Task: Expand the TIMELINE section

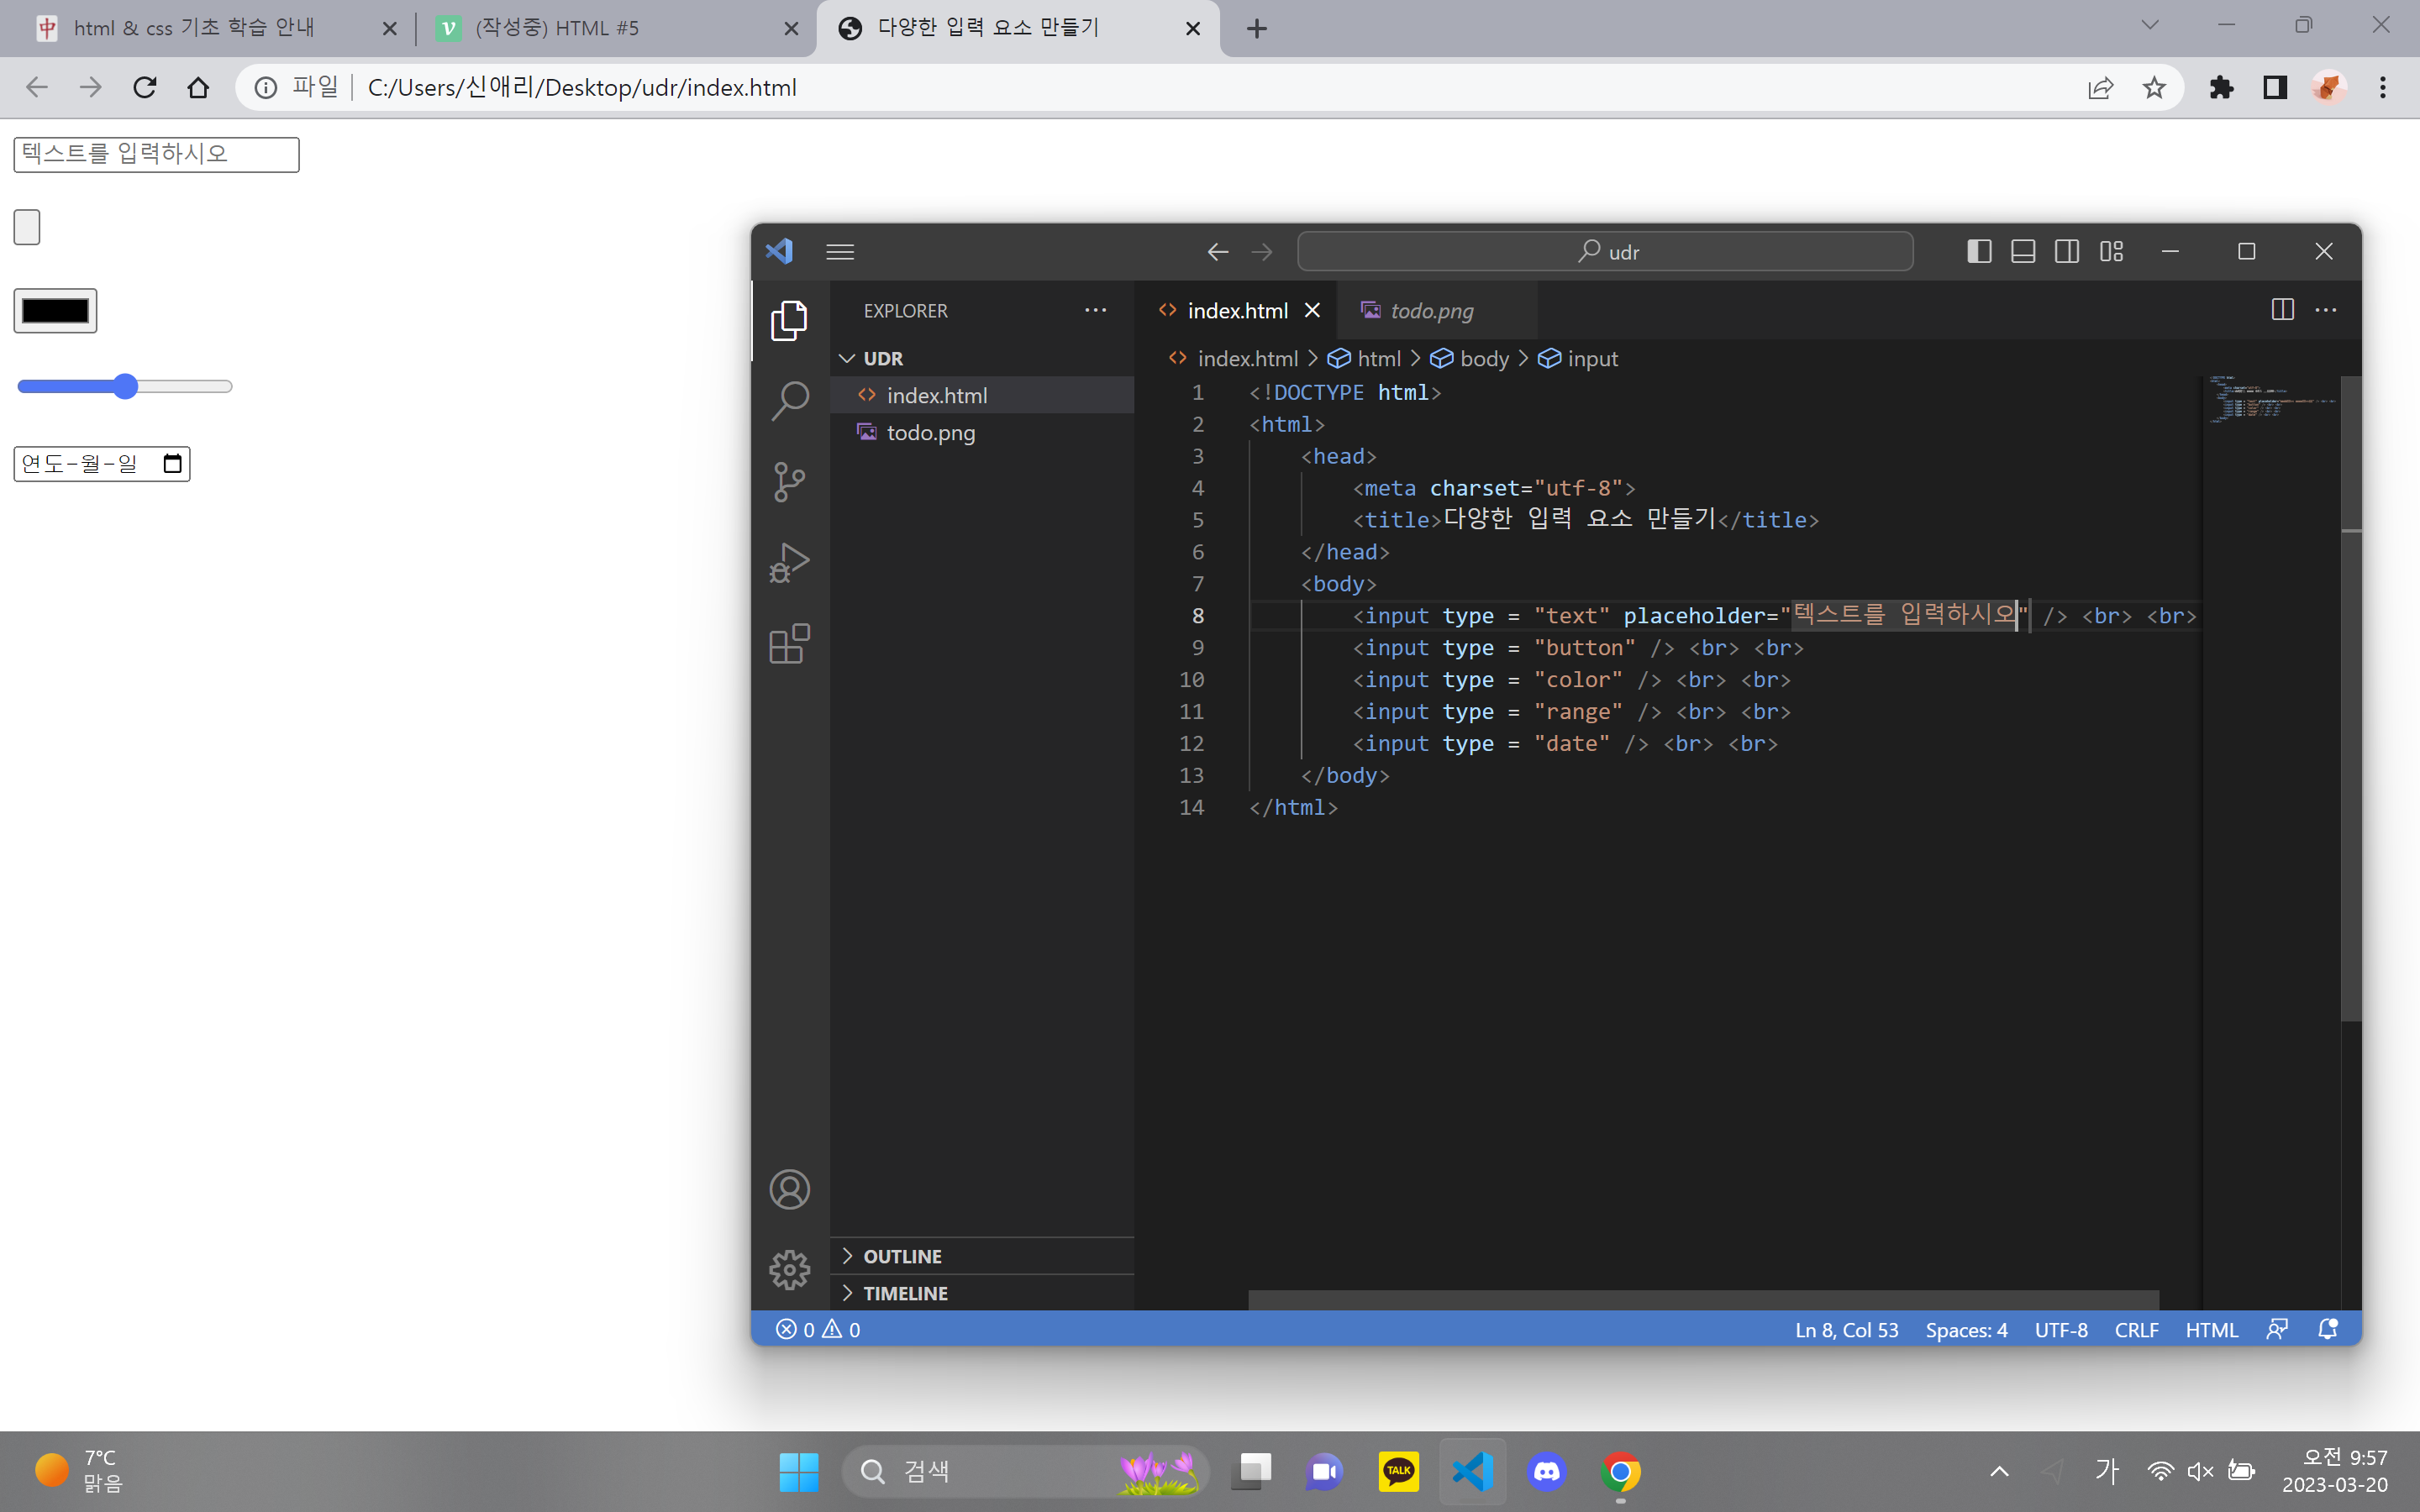Action: click(x=905, y=1293)
